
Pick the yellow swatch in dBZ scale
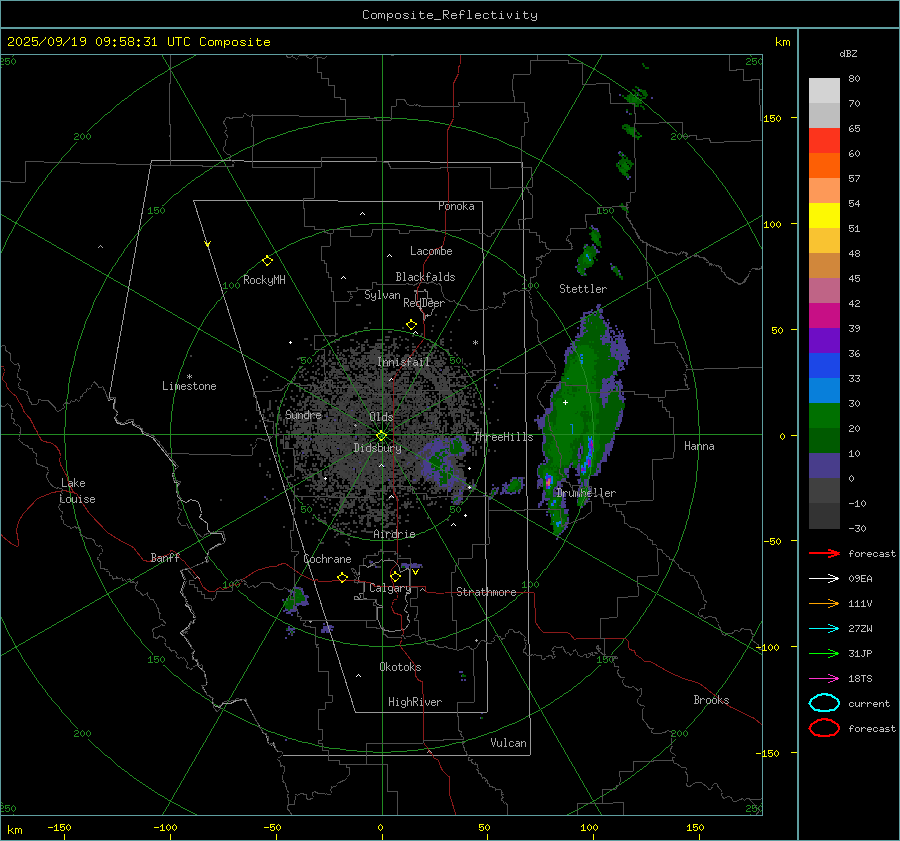tap(824, 215)
